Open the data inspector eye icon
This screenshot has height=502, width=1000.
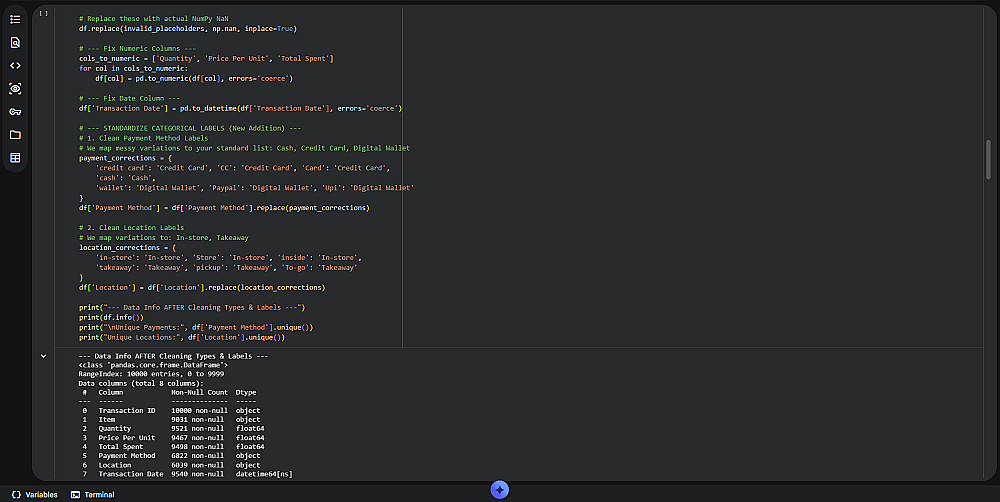pos(15,89)
